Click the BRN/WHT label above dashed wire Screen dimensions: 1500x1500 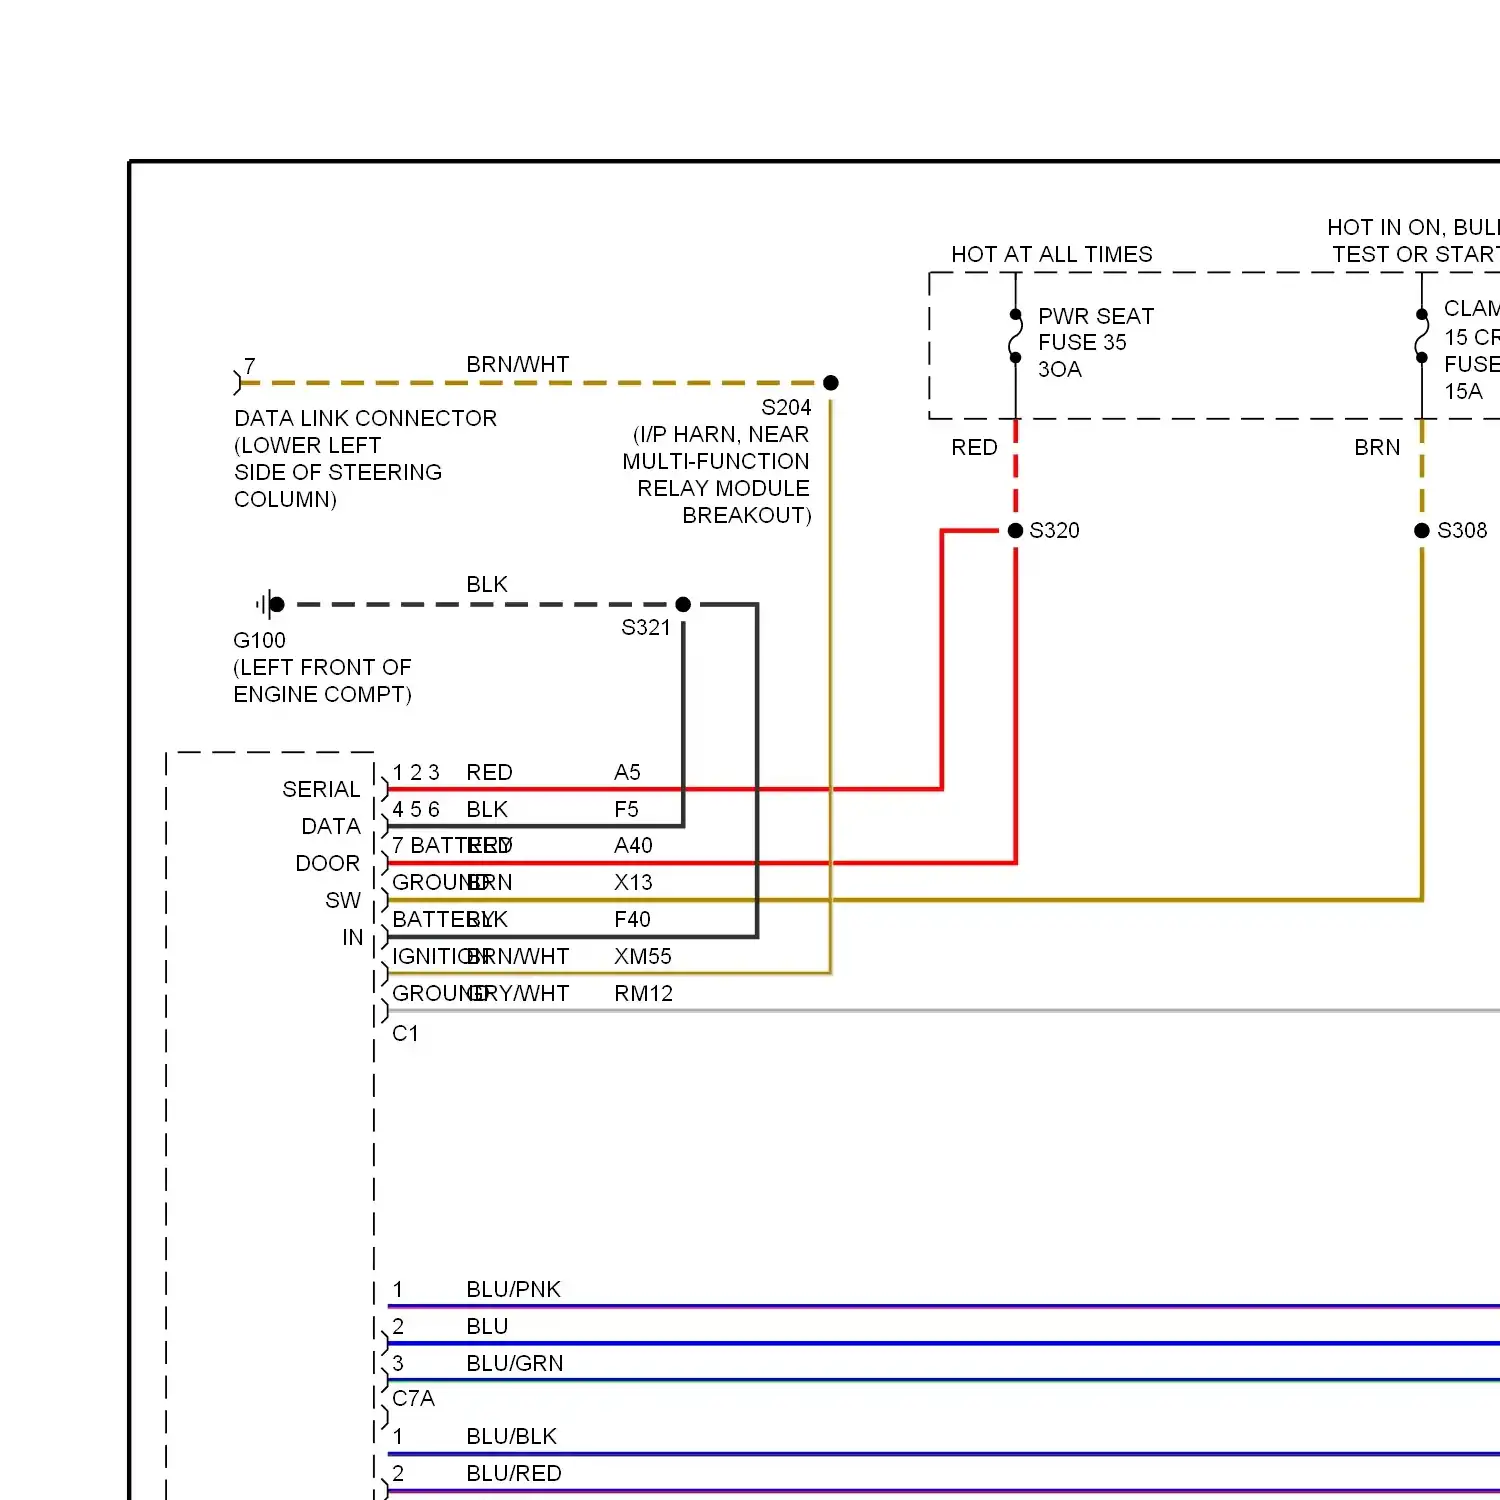pyautogui.click(x=518, y=364)
